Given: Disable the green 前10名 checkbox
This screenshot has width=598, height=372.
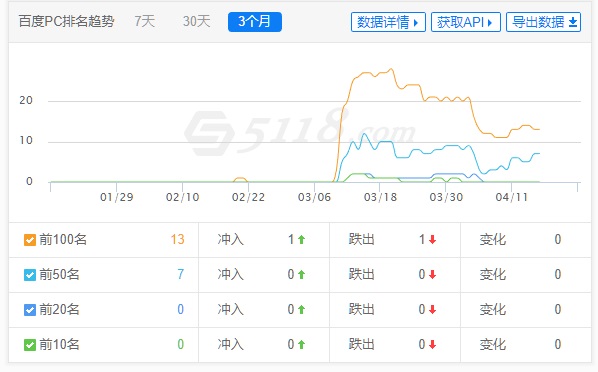Looking at the screenshot, I should pos(30,345).
